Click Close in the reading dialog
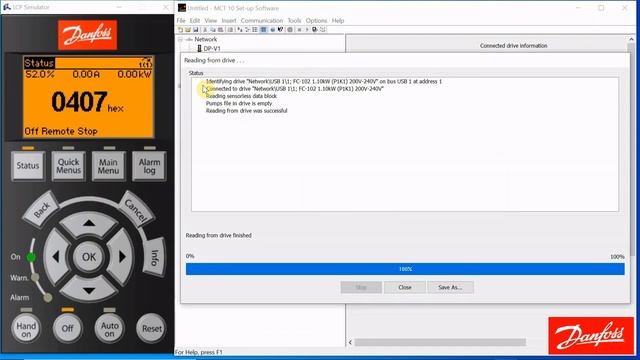The height and width of the screenshot is (360, 640). [x=404, y=287]
